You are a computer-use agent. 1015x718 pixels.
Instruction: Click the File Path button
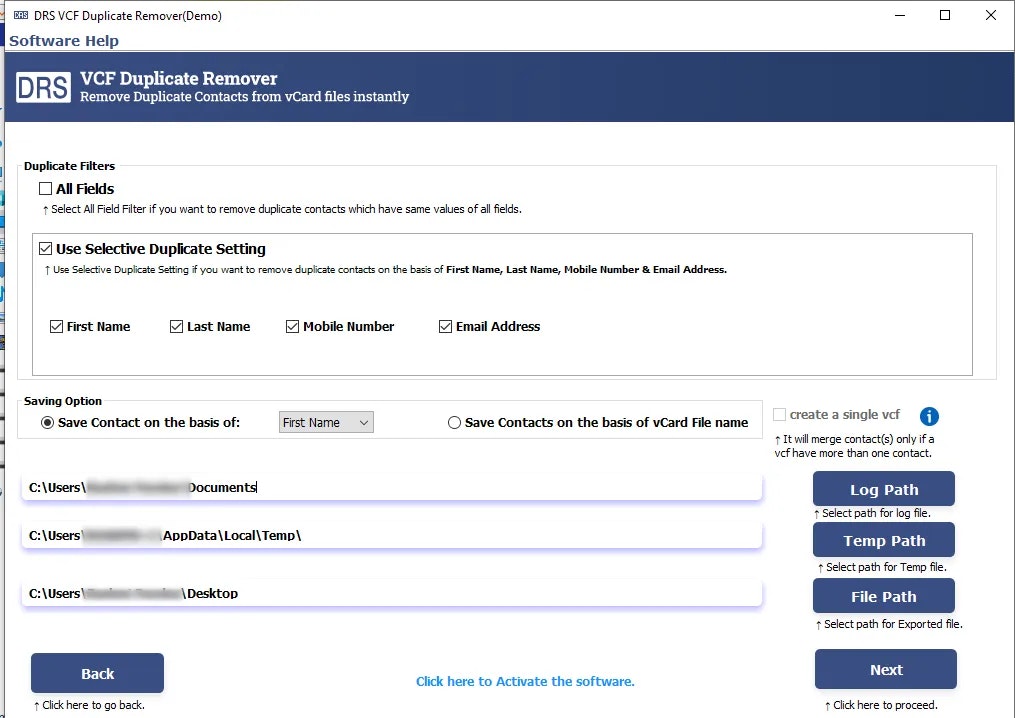(884, 596)
